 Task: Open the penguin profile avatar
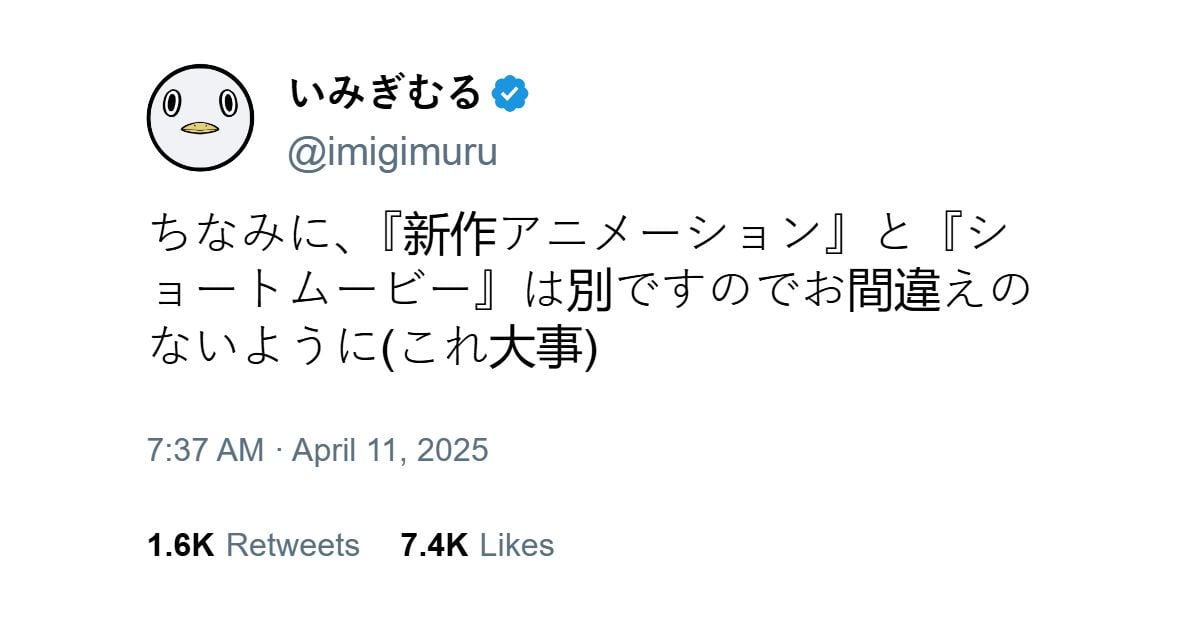(200, 118)
